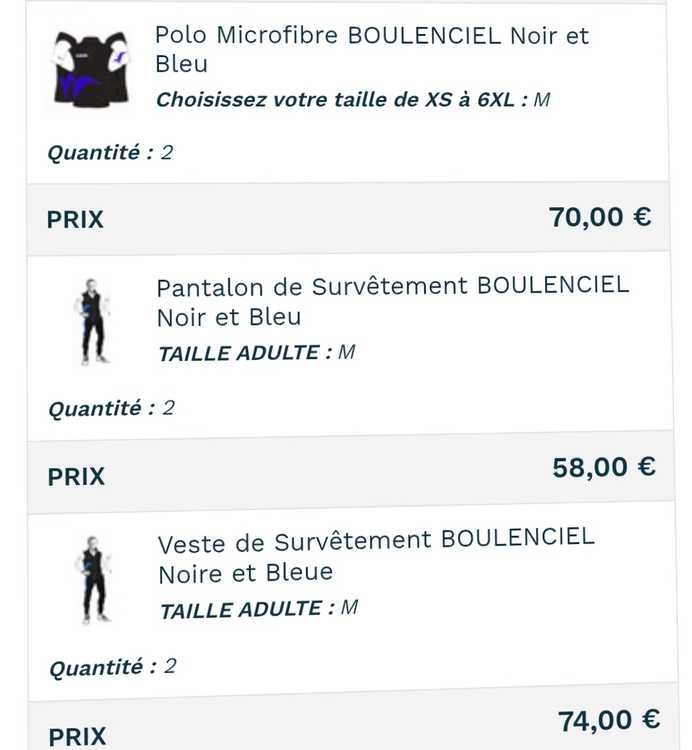The image size is (692, 750).
Task: Click the Polo Microfibre Quantité line
Action: coord(110,153)
